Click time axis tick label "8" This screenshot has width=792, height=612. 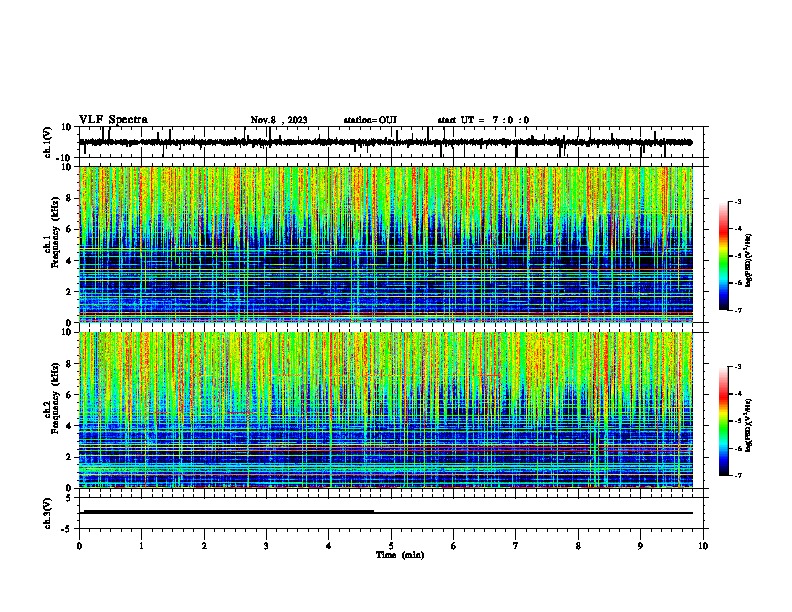coord(578,546)
